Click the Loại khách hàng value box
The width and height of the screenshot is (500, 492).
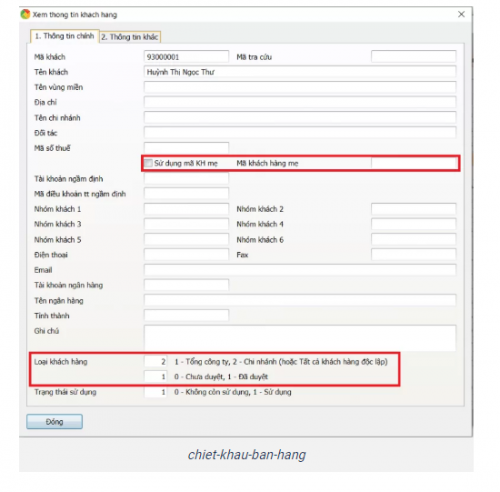155,362
